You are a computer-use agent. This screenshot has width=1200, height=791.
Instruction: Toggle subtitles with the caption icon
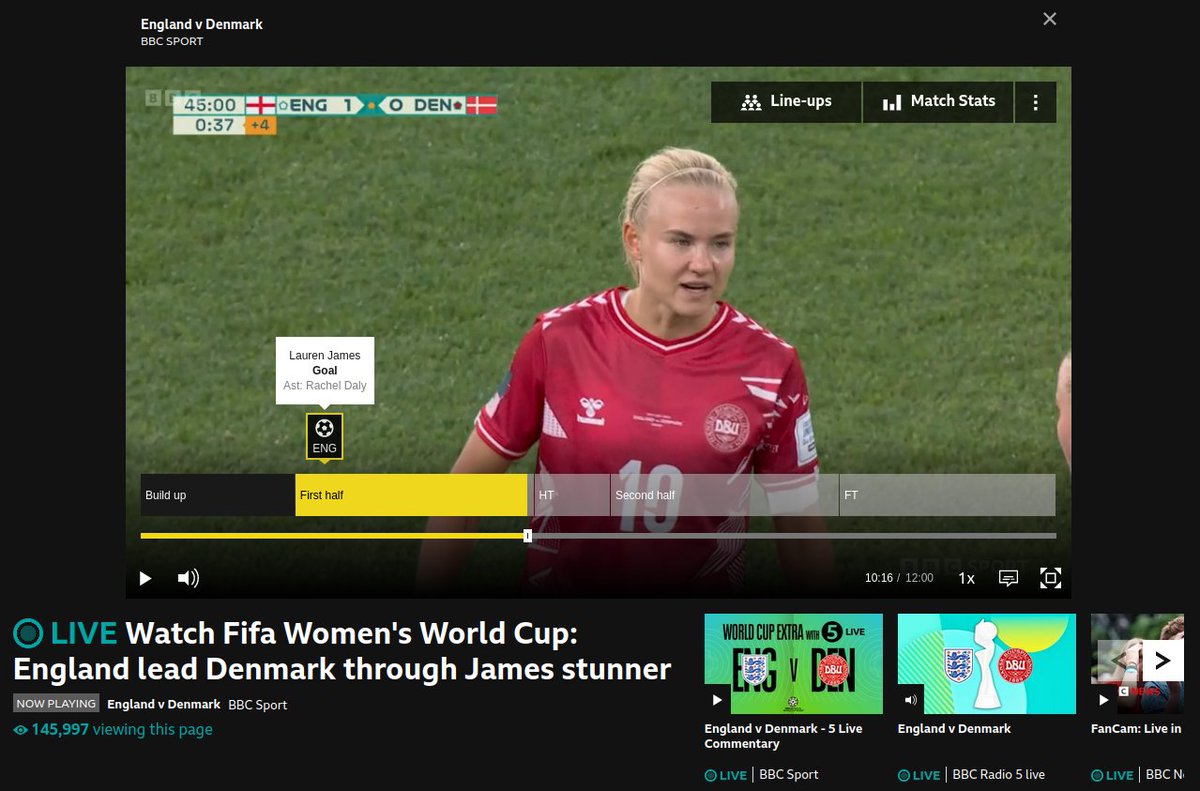tap(1008, 578)
